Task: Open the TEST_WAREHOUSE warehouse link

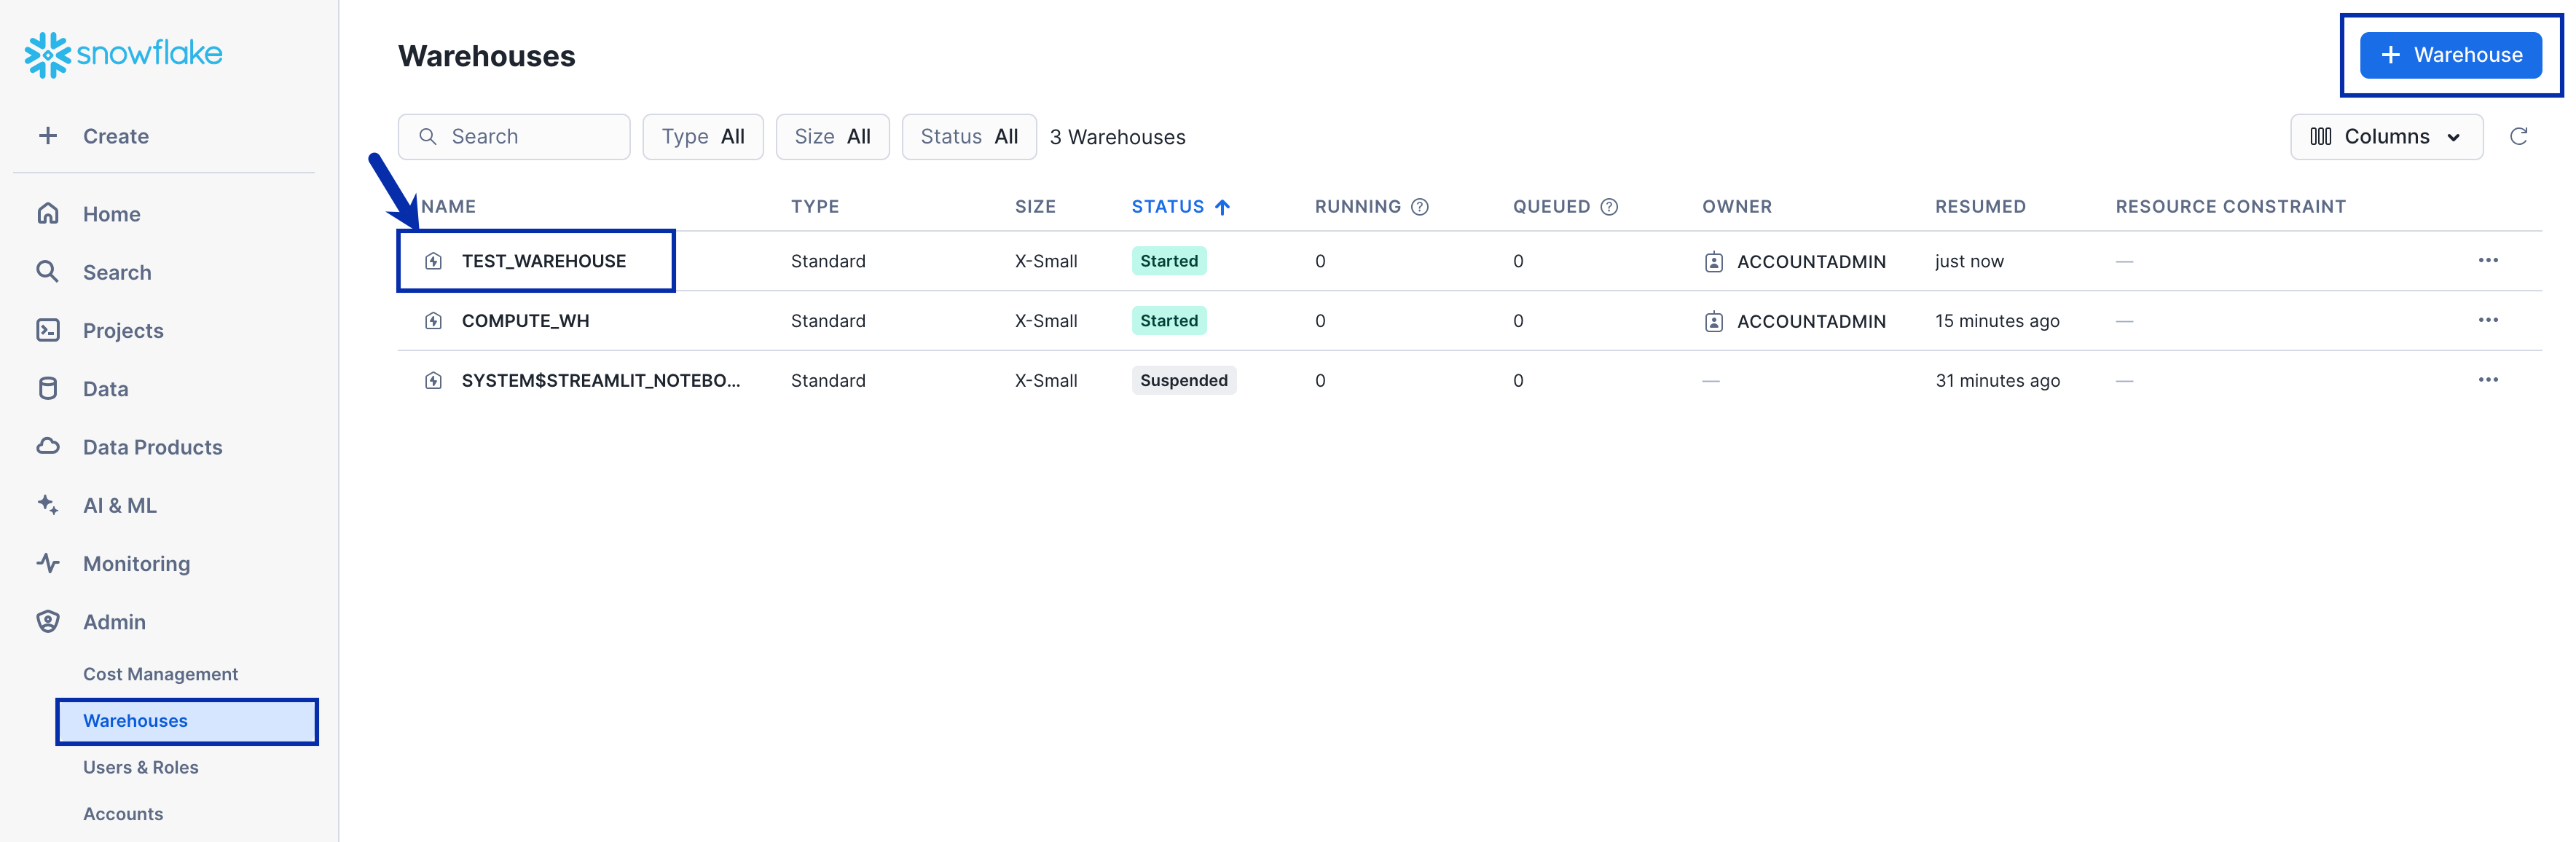Action: click(x=543, y=261)
